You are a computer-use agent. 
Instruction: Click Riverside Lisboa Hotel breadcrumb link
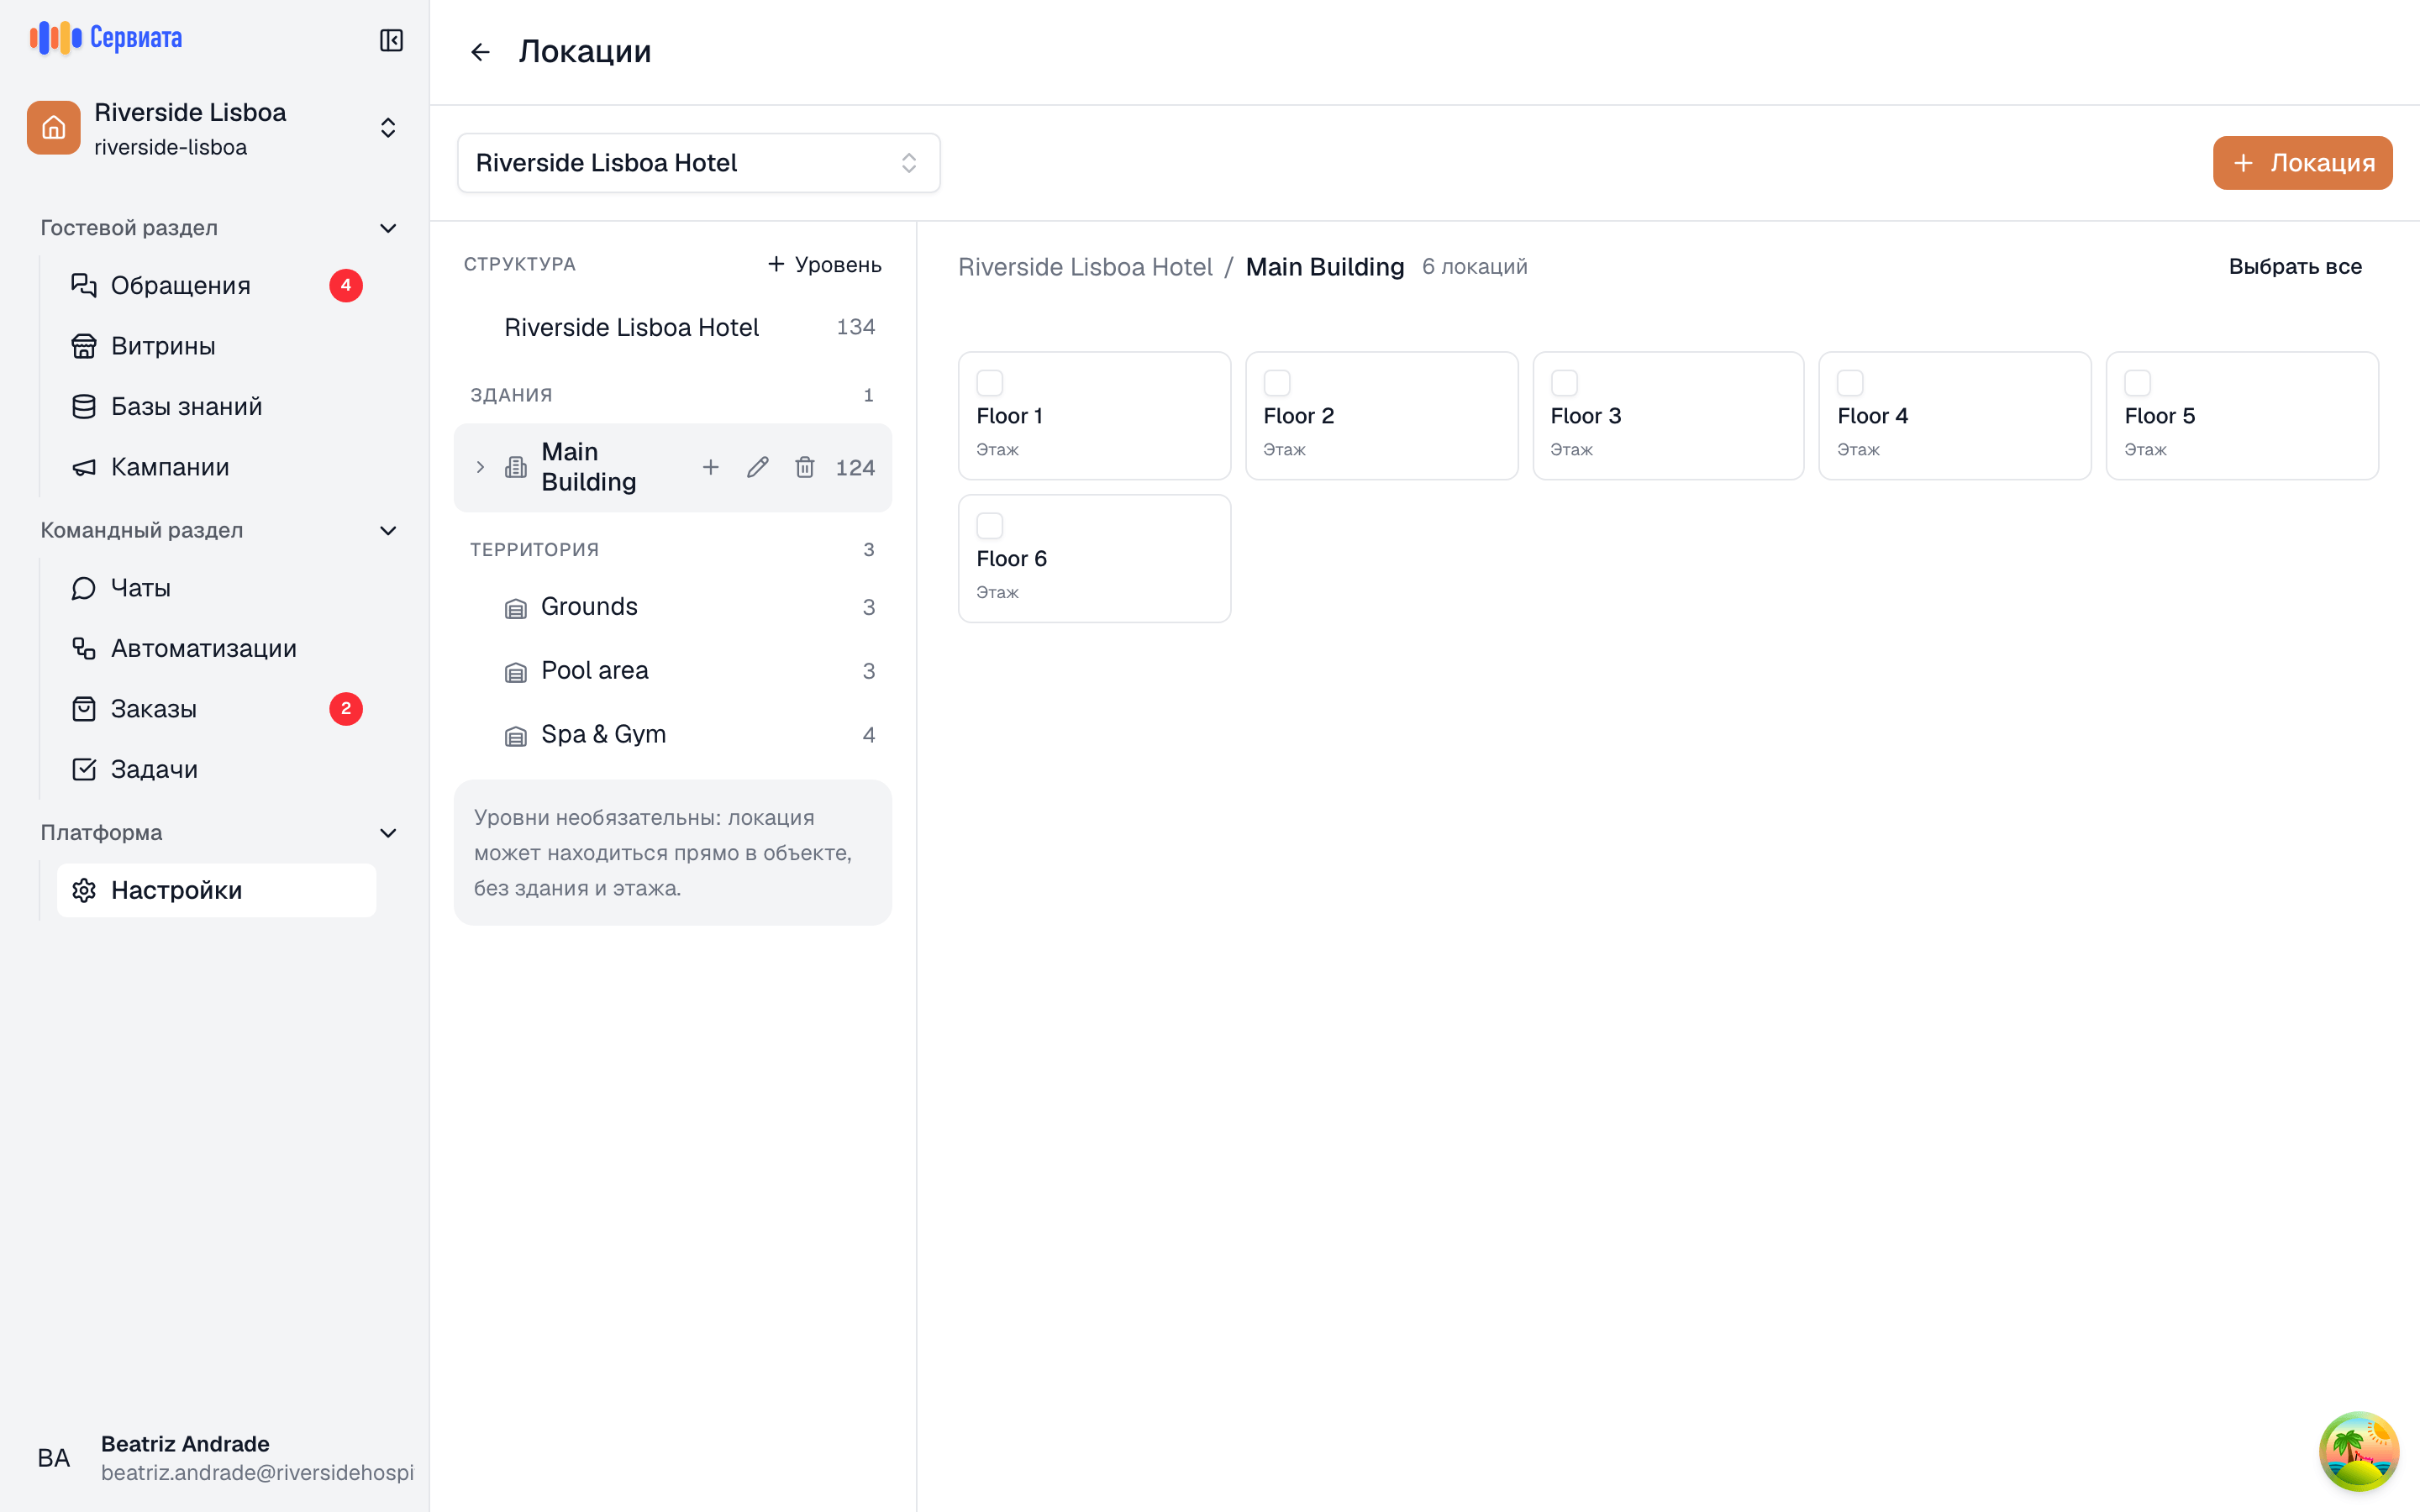pyautogui.click(x=1085, y=267)
